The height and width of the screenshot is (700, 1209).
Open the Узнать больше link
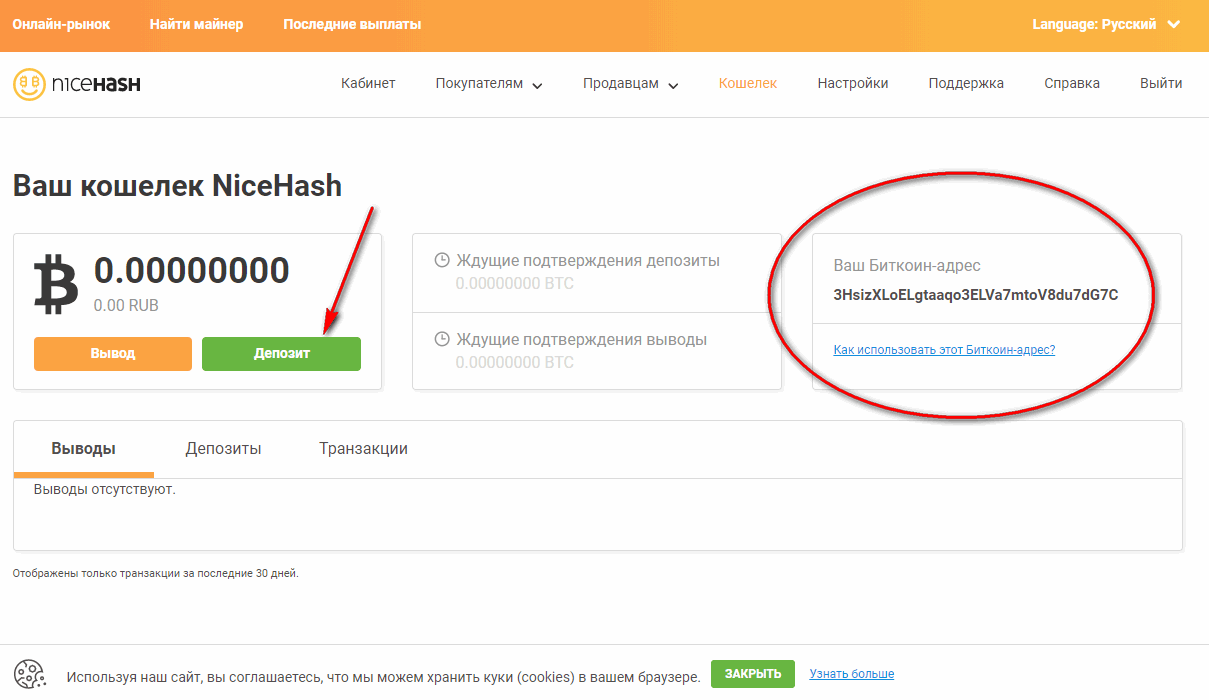(x=852, y=674)
